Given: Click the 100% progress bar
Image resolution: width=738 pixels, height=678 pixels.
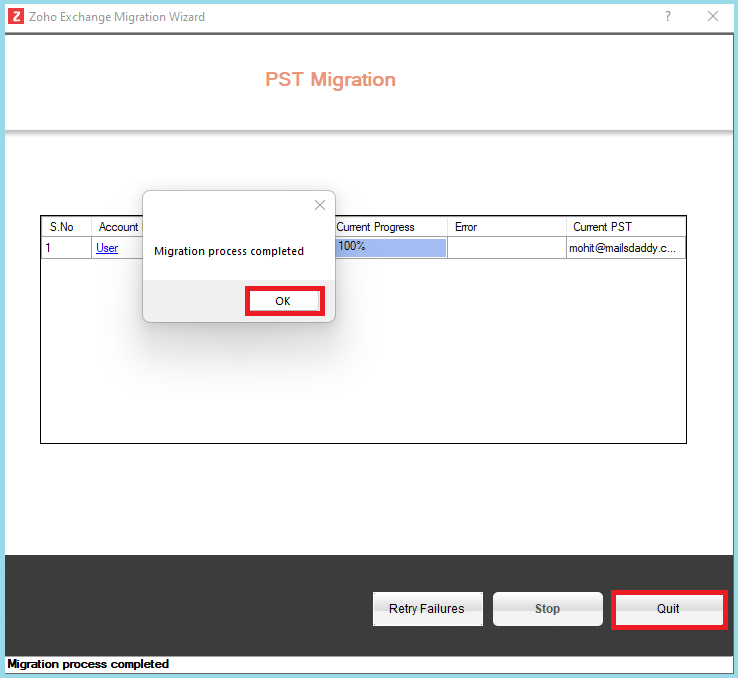Looking at the screenshot, I should click(x=391, y=247).
